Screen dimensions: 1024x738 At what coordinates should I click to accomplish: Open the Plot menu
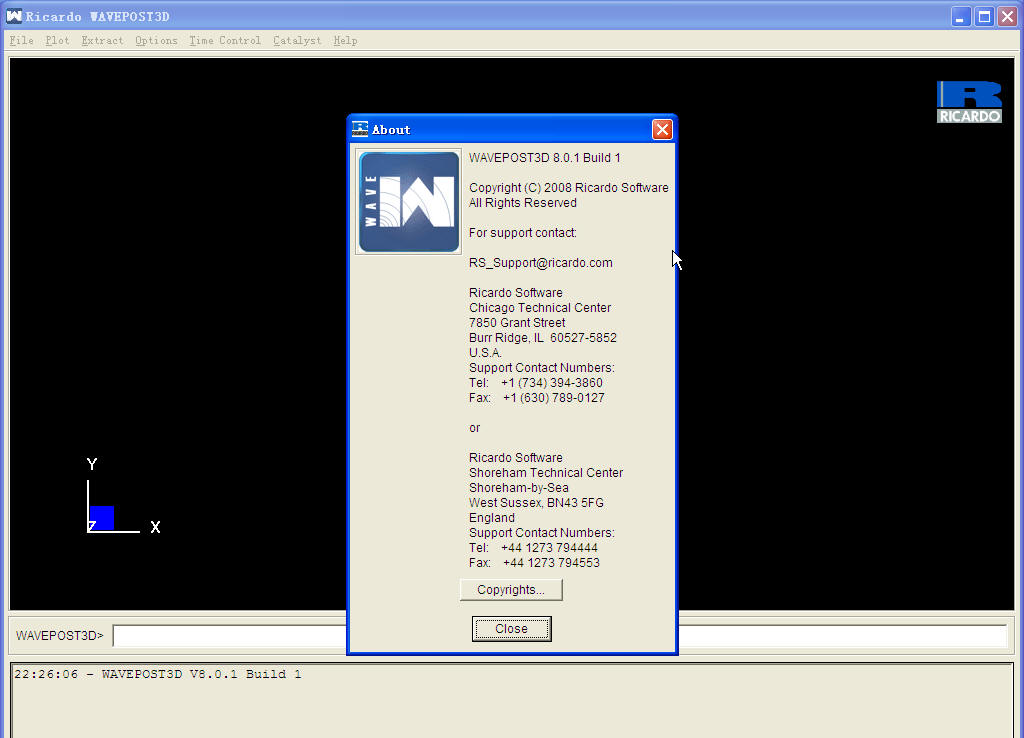[x=57, y=40]
